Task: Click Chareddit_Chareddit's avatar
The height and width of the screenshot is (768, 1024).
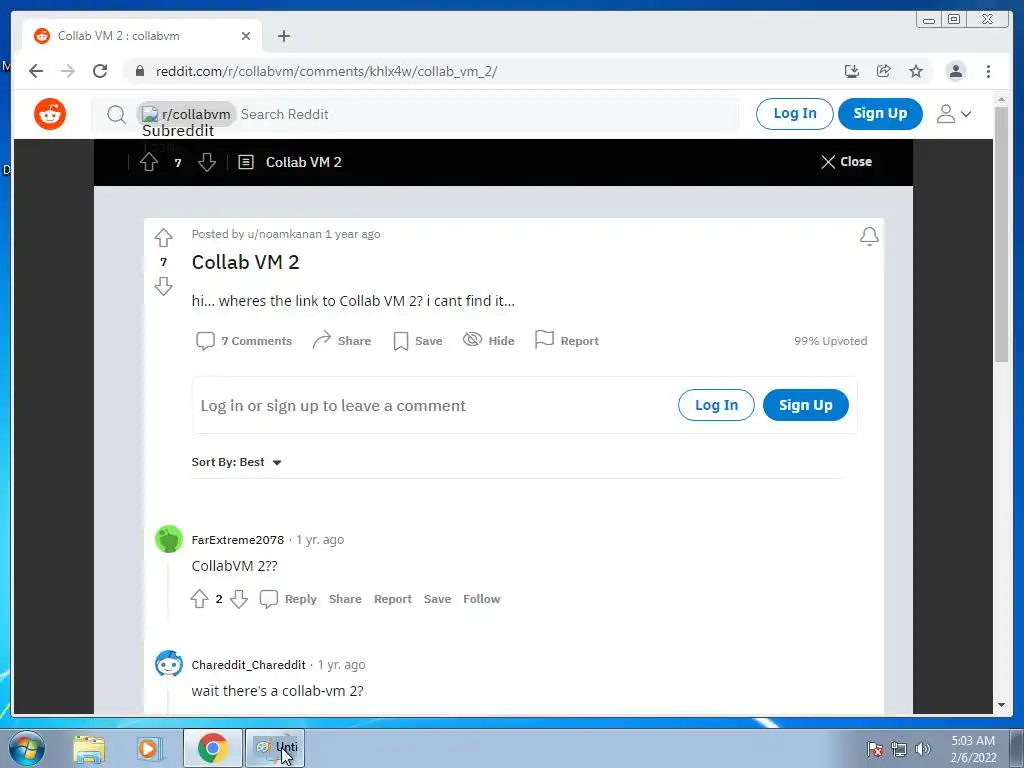Action: tap(168, 664)
